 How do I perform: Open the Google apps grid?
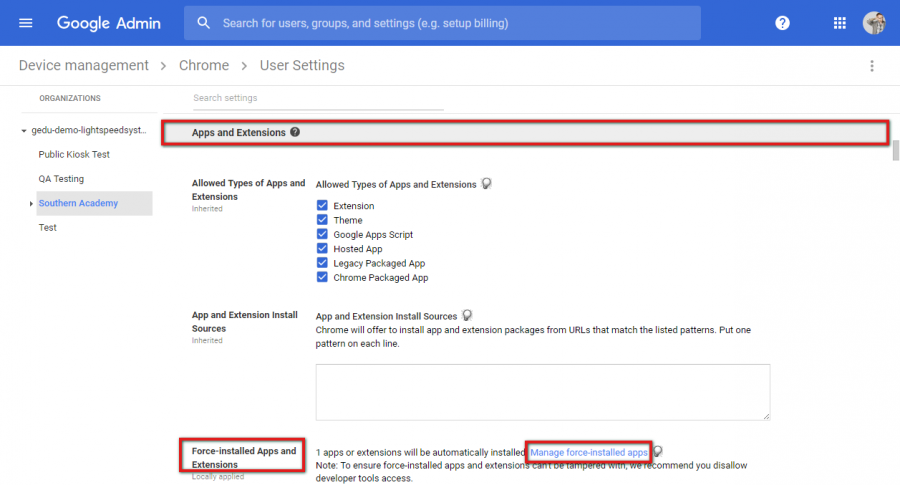[840, 23]
